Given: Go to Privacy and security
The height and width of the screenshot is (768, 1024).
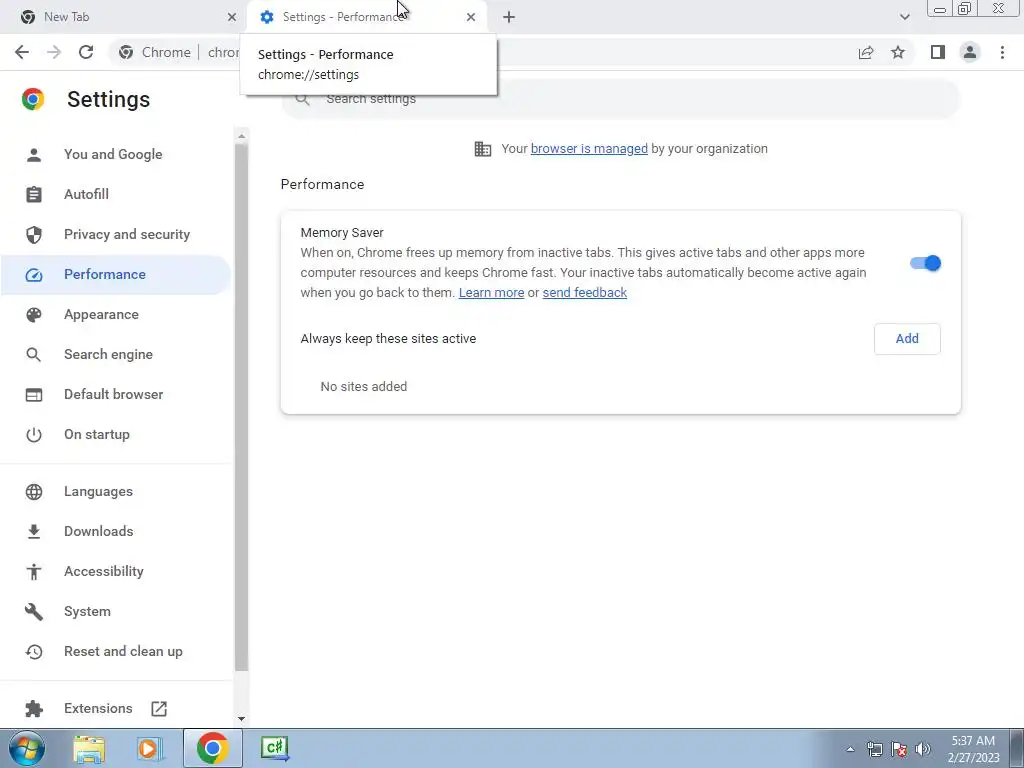Looking at the screenshot, I should click(127, 234).
